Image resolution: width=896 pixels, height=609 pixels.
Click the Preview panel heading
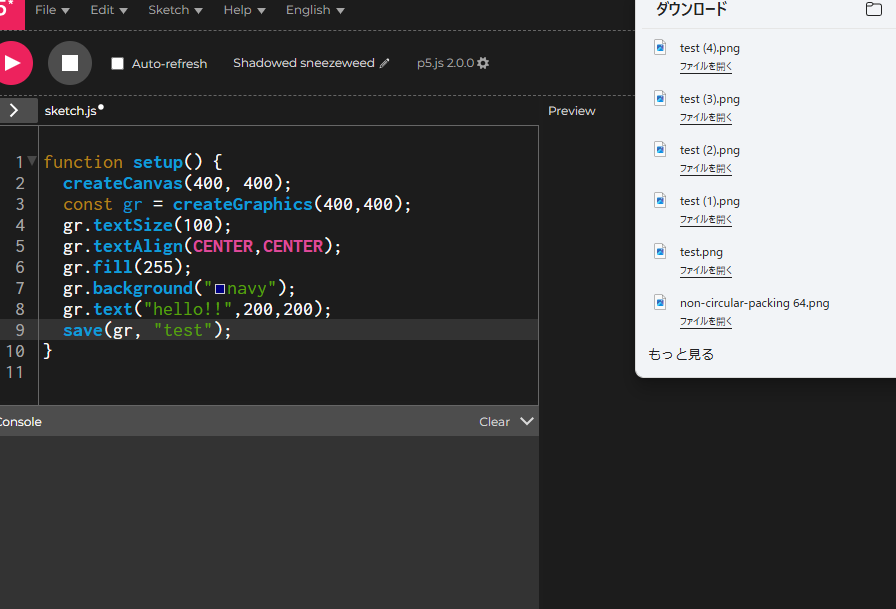[x=571, y=111]
